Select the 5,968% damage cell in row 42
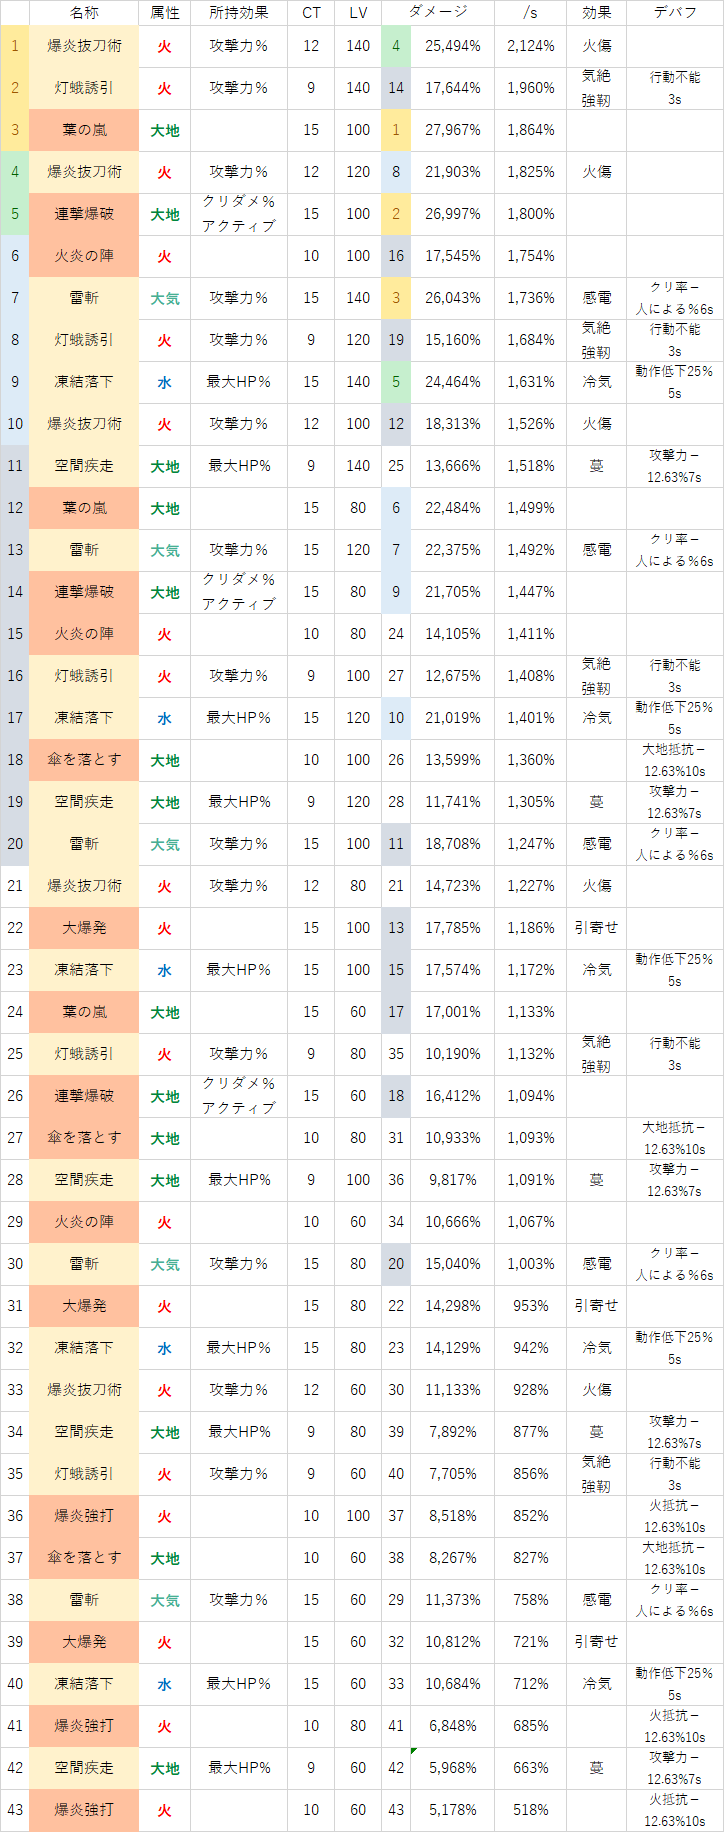724x1832 pixels. coord(452,1768)
